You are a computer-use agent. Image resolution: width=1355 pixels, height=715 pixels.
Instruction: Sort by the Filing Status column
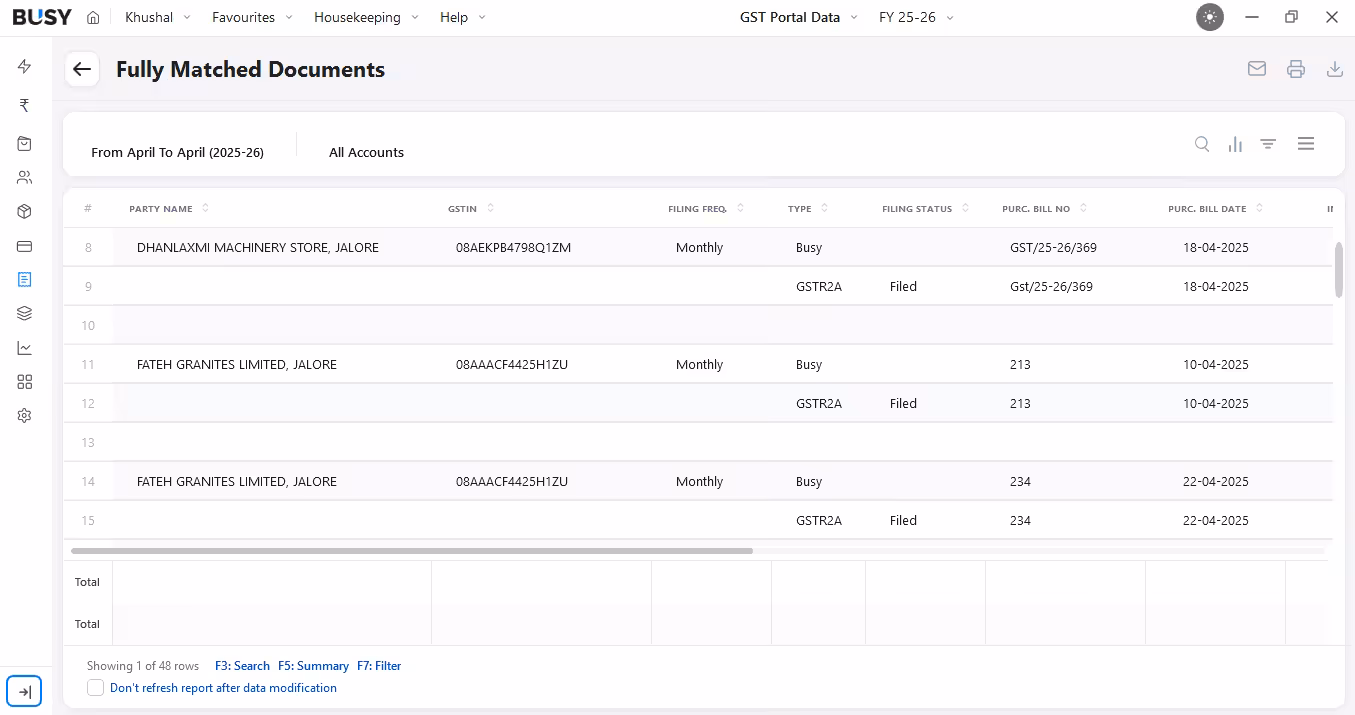click(926, 209)
